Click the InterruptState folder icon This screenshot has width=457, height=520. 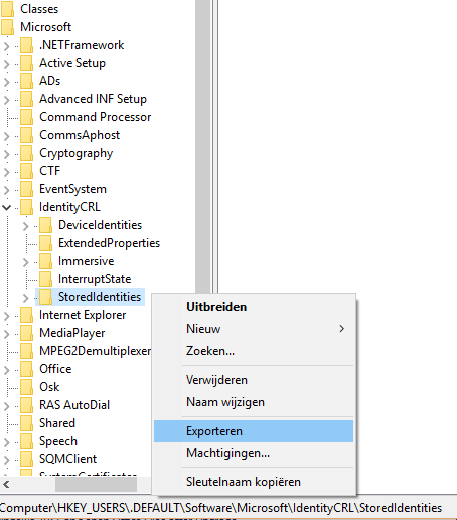click(45, 279)
